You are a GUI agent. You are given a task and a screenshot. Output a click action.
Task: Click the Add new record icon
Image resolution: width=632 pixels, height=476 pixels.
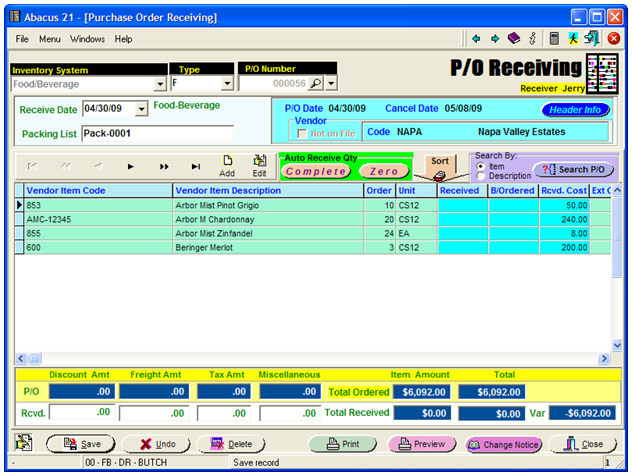227,160
